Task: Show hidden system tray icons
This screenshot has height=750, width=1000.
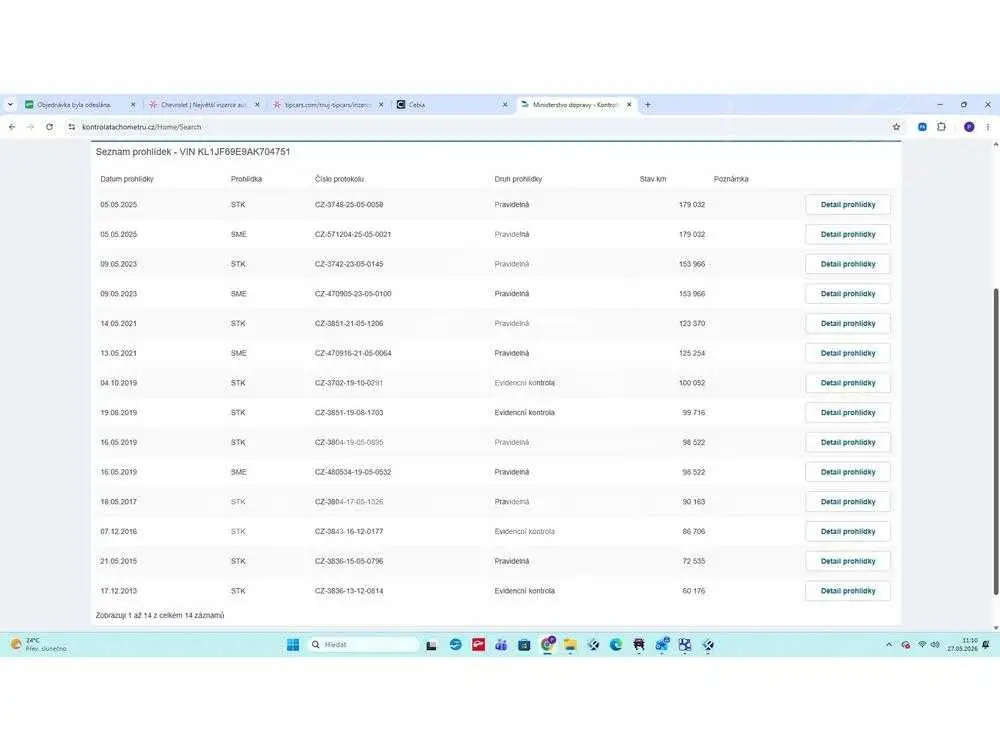Action: point(889,645)
